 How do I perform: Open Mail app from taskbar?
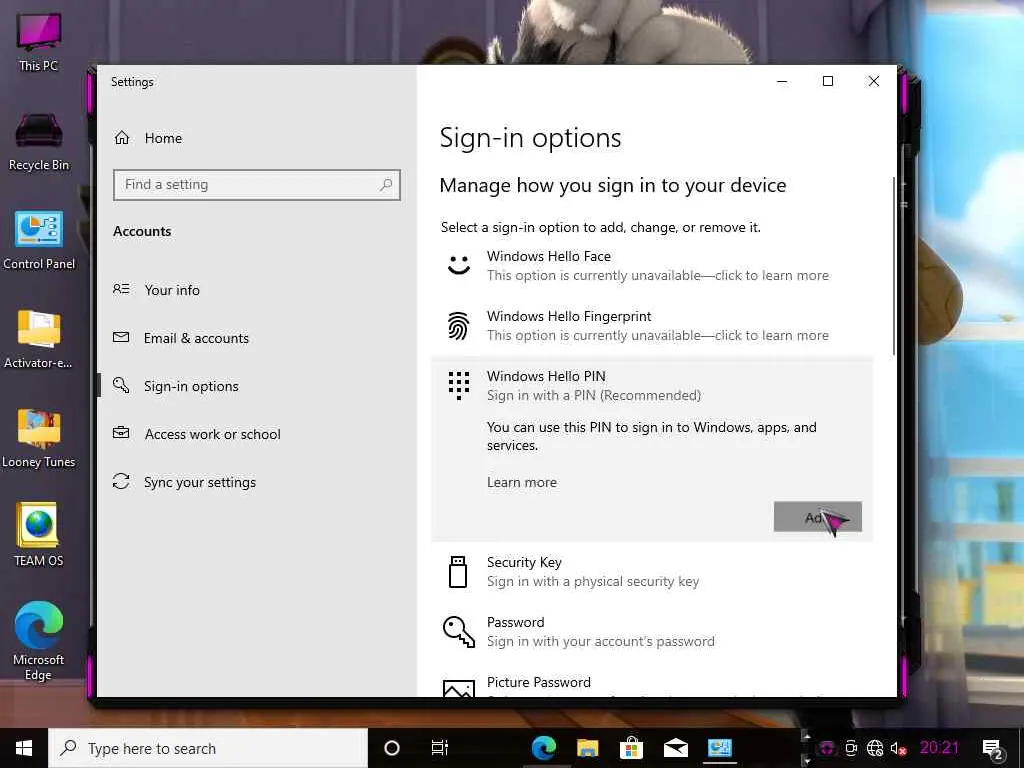675,748
